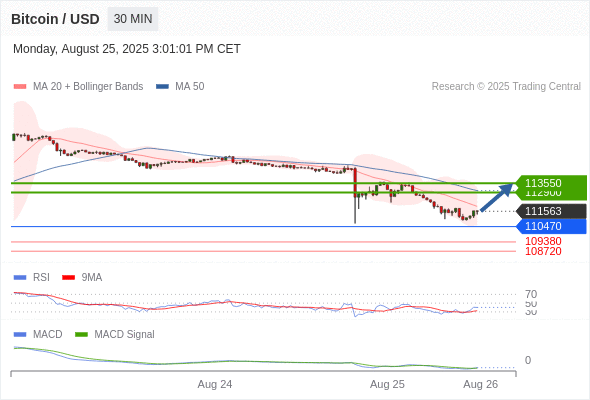Toggle the RSI legend entry

point(32,277)
